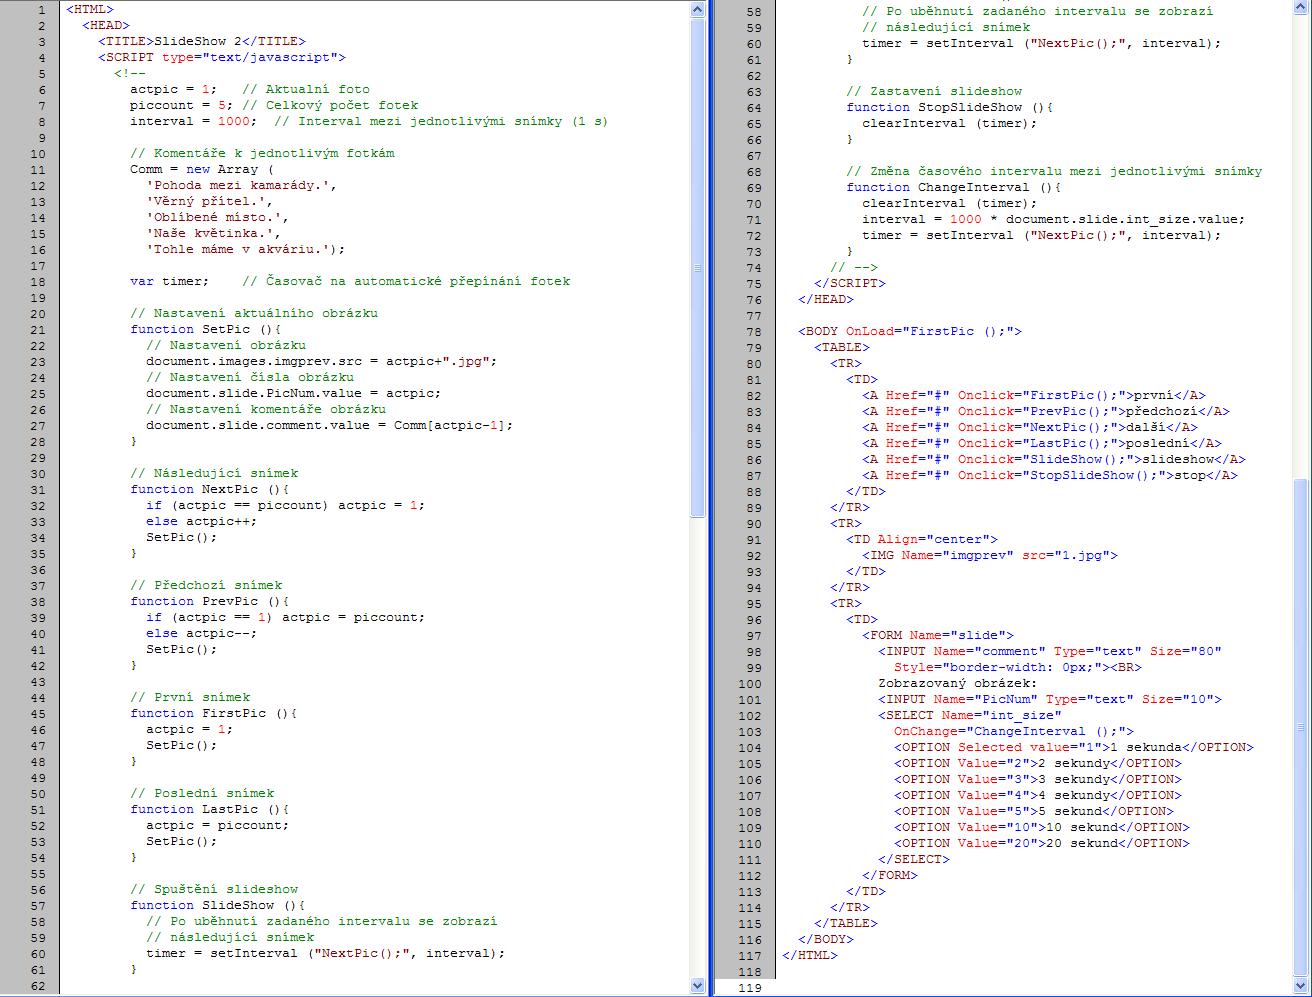
Task: Click the closing </HTML> tag
Action: [809, 955]
